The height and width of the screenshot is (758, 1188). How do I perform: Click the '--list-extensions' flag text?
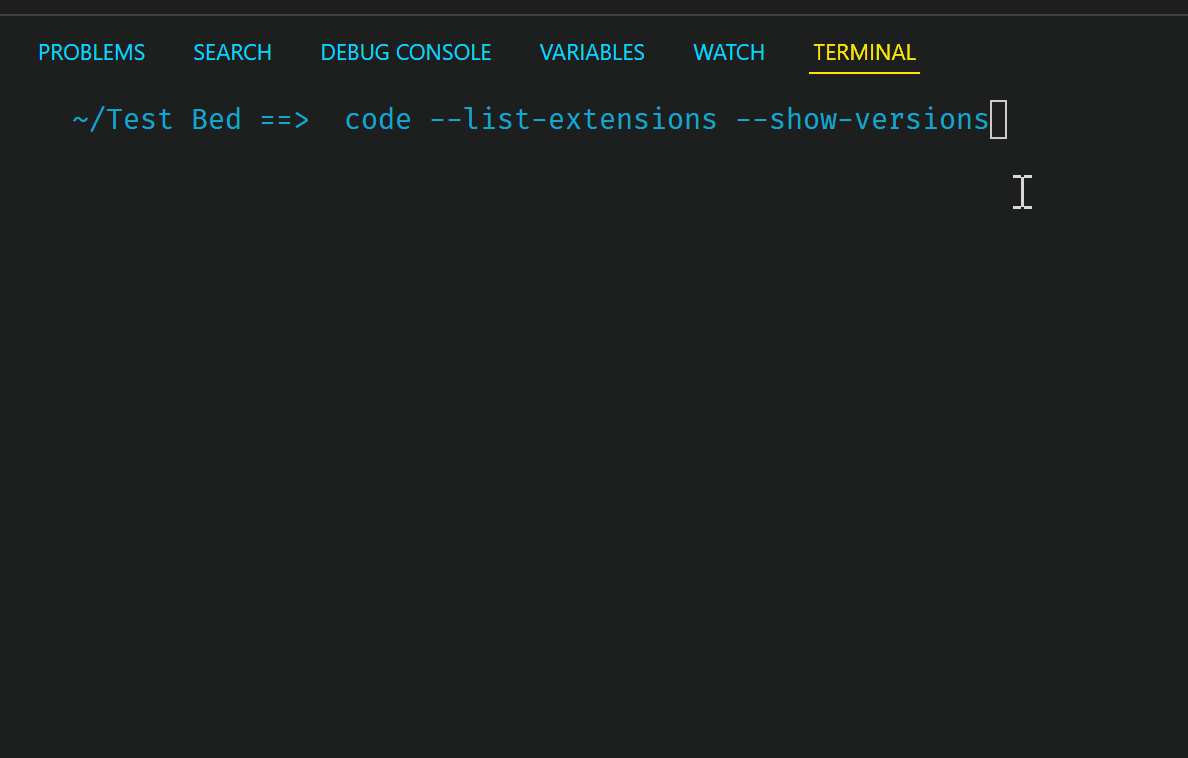(x=574, y=119)
